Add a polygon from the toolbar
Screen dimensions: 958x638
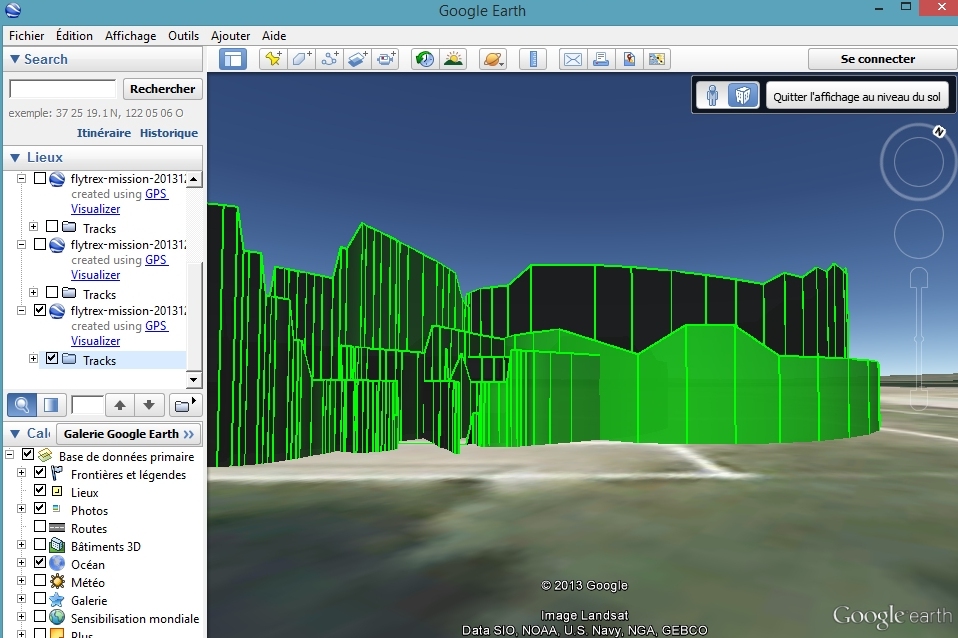[x=302, y=59]
